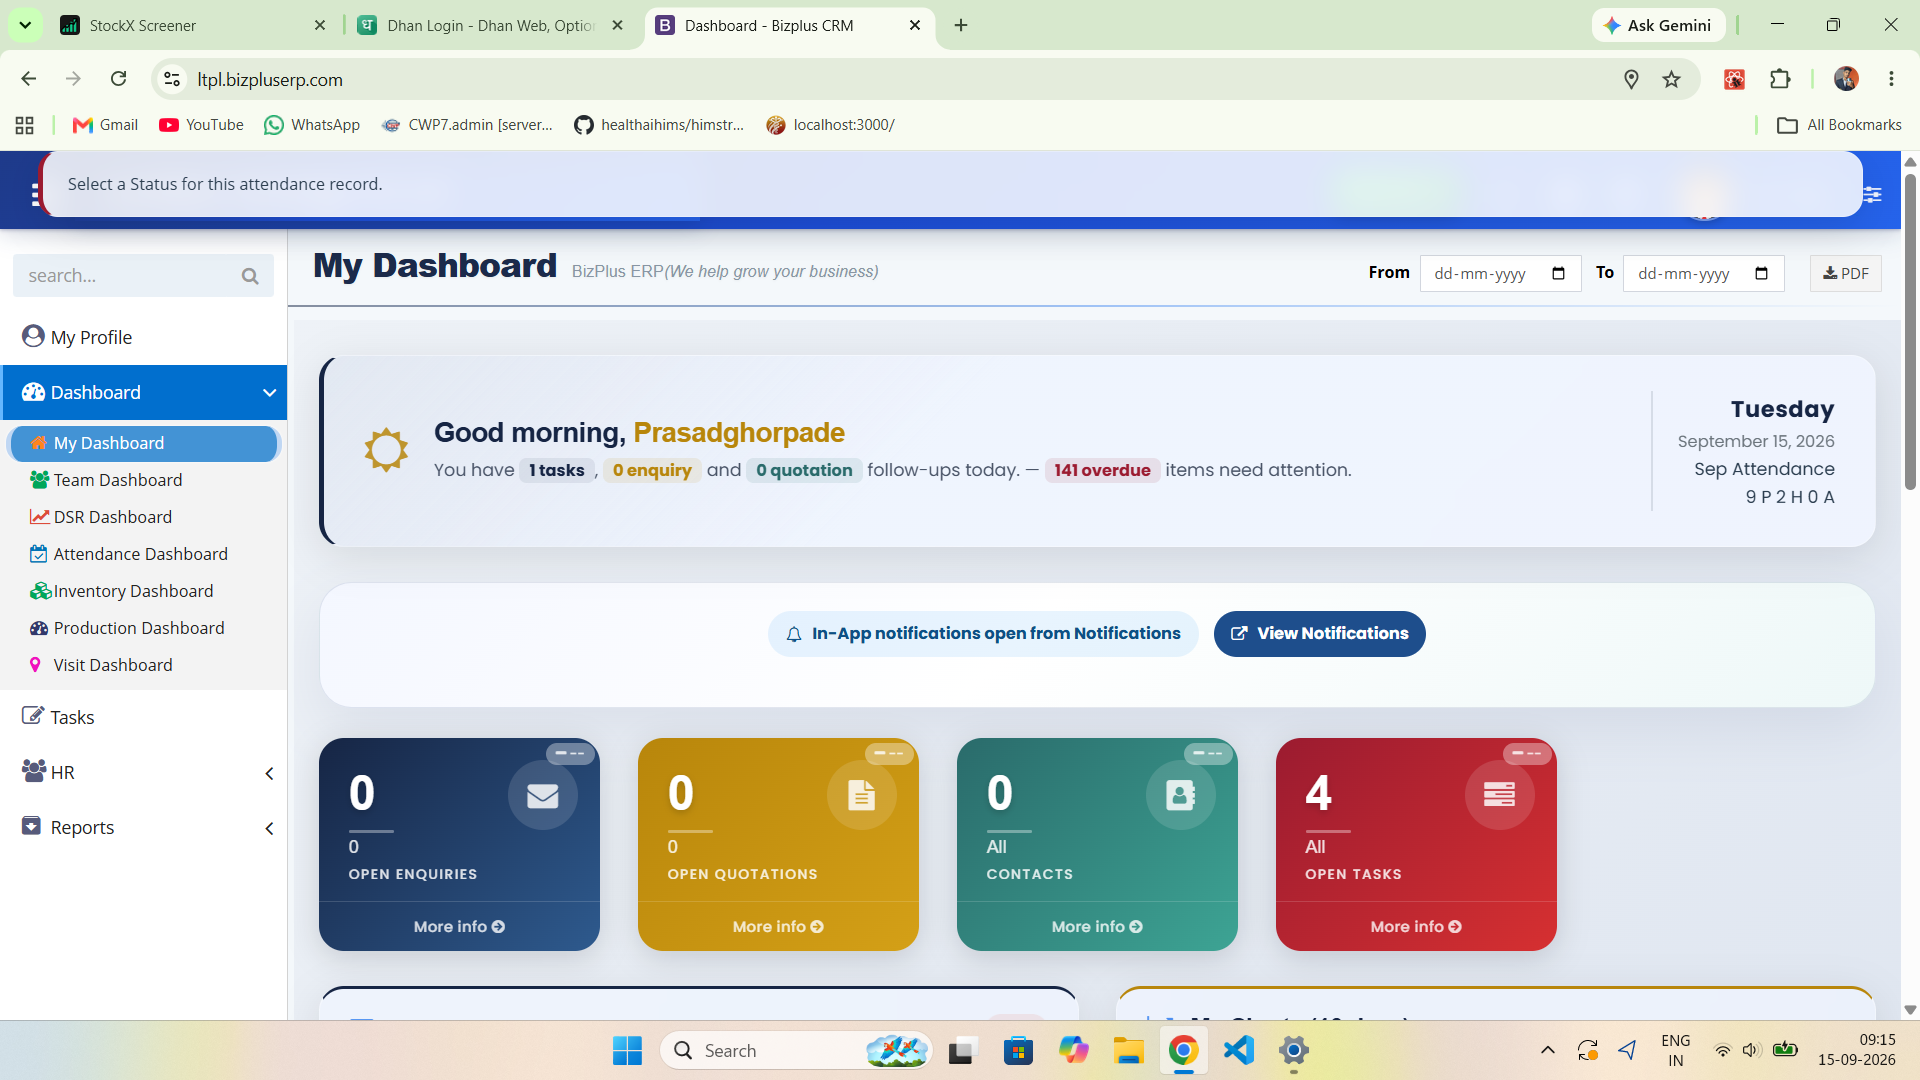Click the envelope icon on Open Enquiries card
This screenshot has width=1920, height=1080.
pos(543,795)
